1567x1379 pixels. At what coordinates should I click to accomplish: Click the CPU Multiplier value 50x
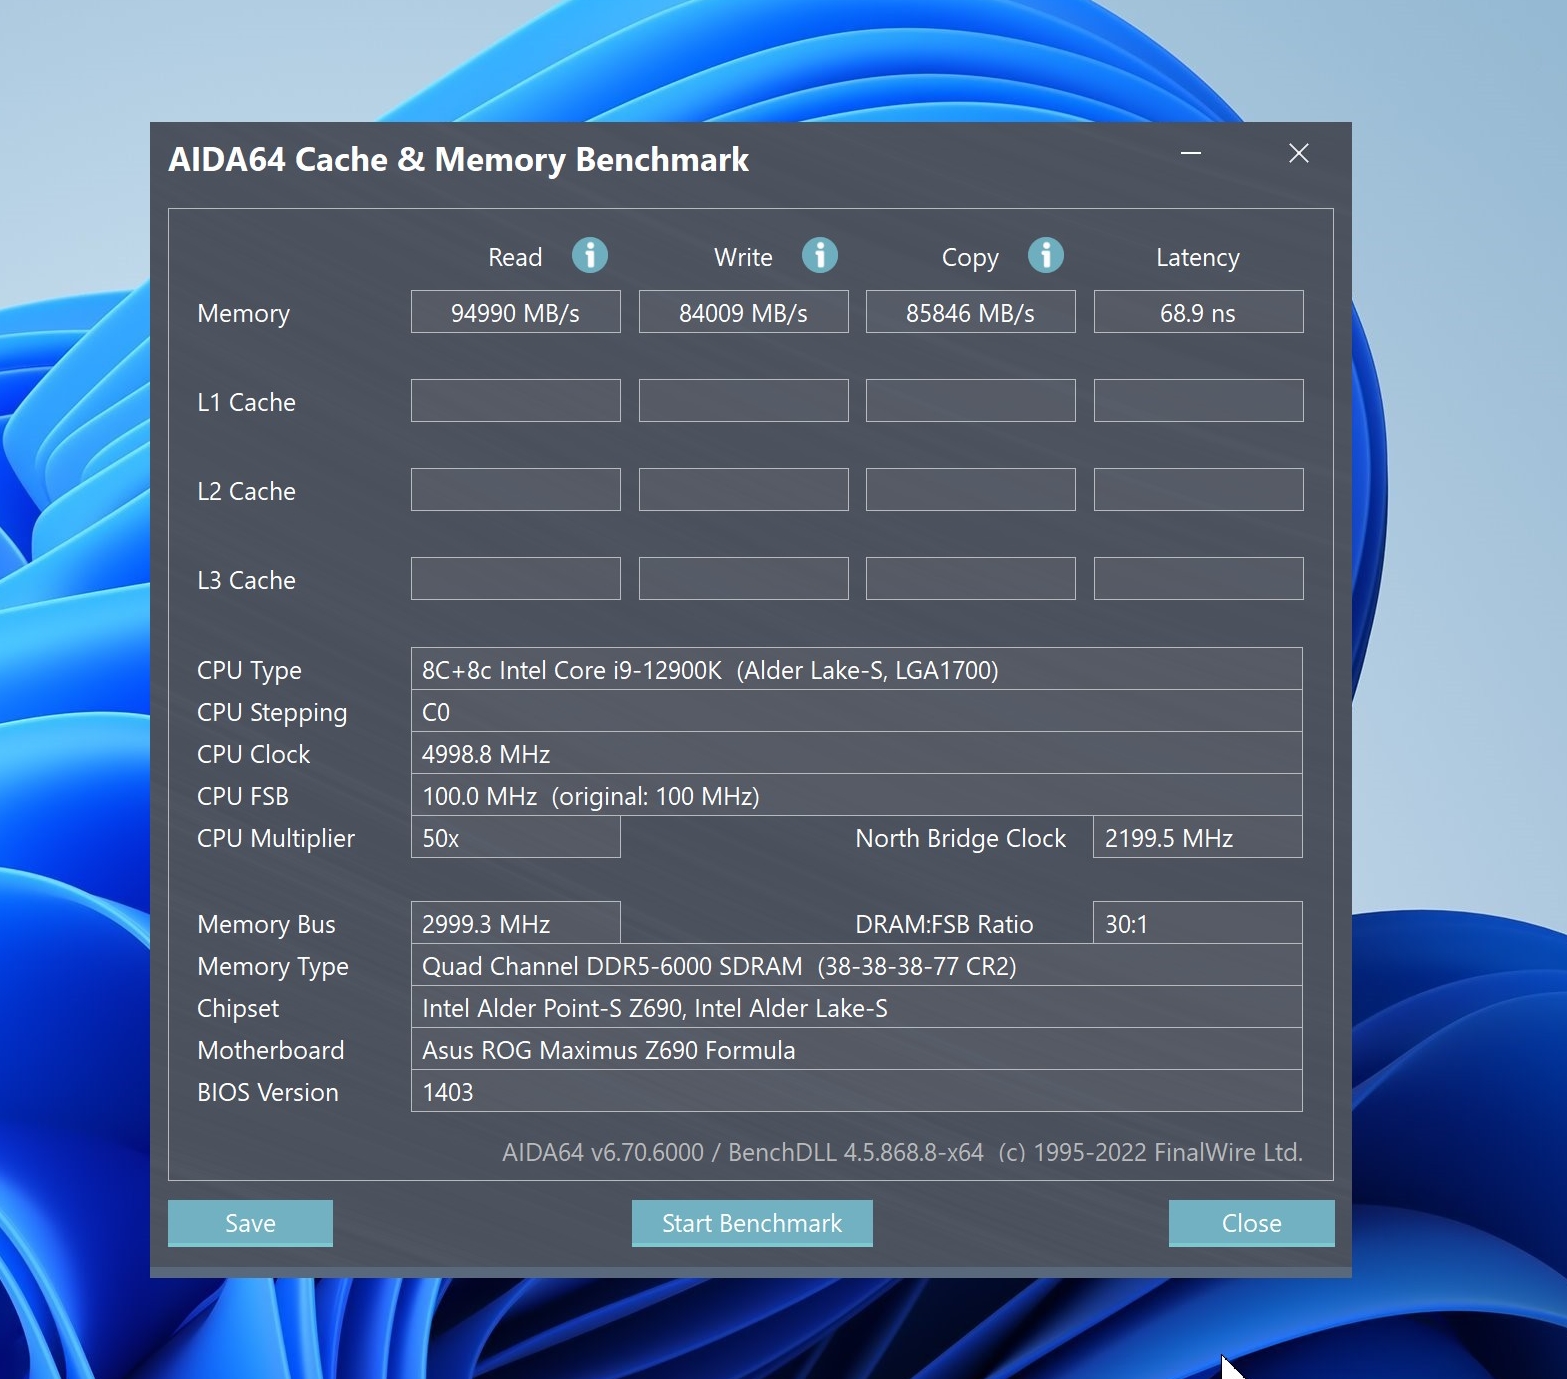tap(515, 837)
